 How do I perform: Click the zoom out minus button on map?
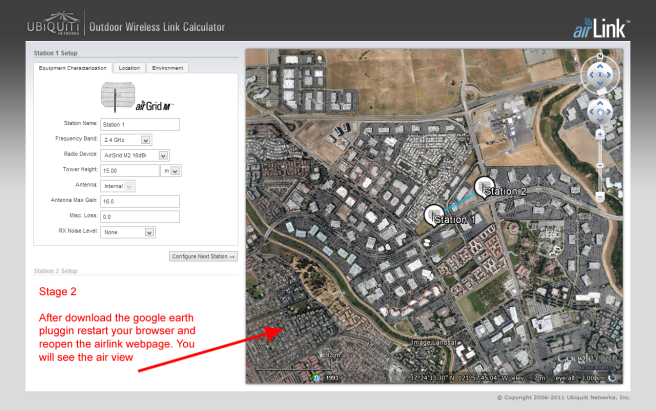pyautogui.click(x=599, y=198)
